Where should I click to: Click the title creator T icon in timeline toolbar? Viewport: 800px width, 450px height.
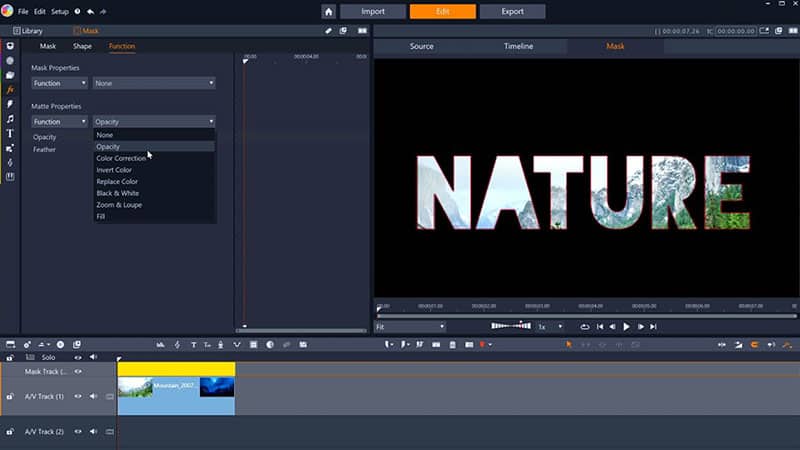pyautogui.click(x=192, y=344)
